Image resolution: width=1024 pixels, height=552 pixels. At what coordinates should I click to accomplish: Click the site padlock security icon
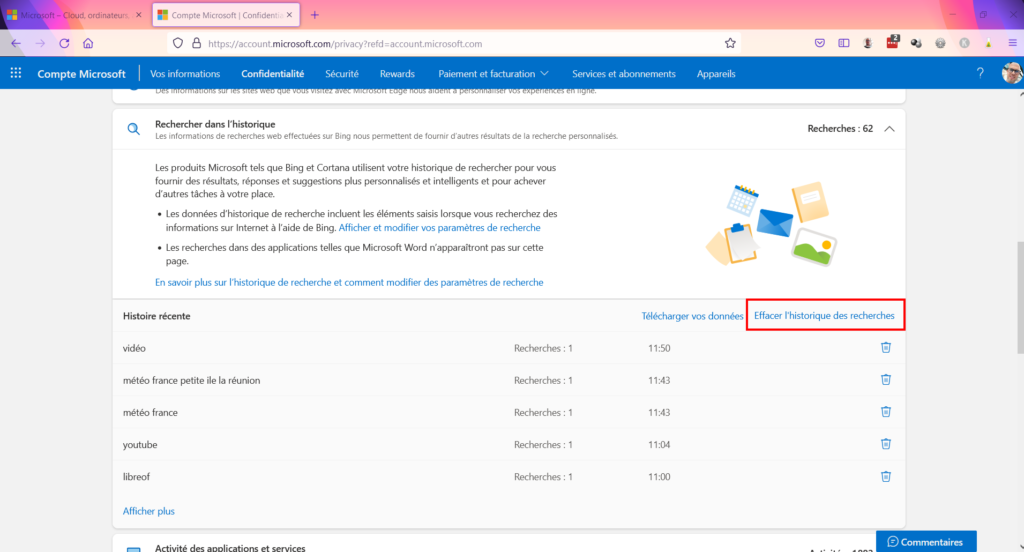click(196, 44)
